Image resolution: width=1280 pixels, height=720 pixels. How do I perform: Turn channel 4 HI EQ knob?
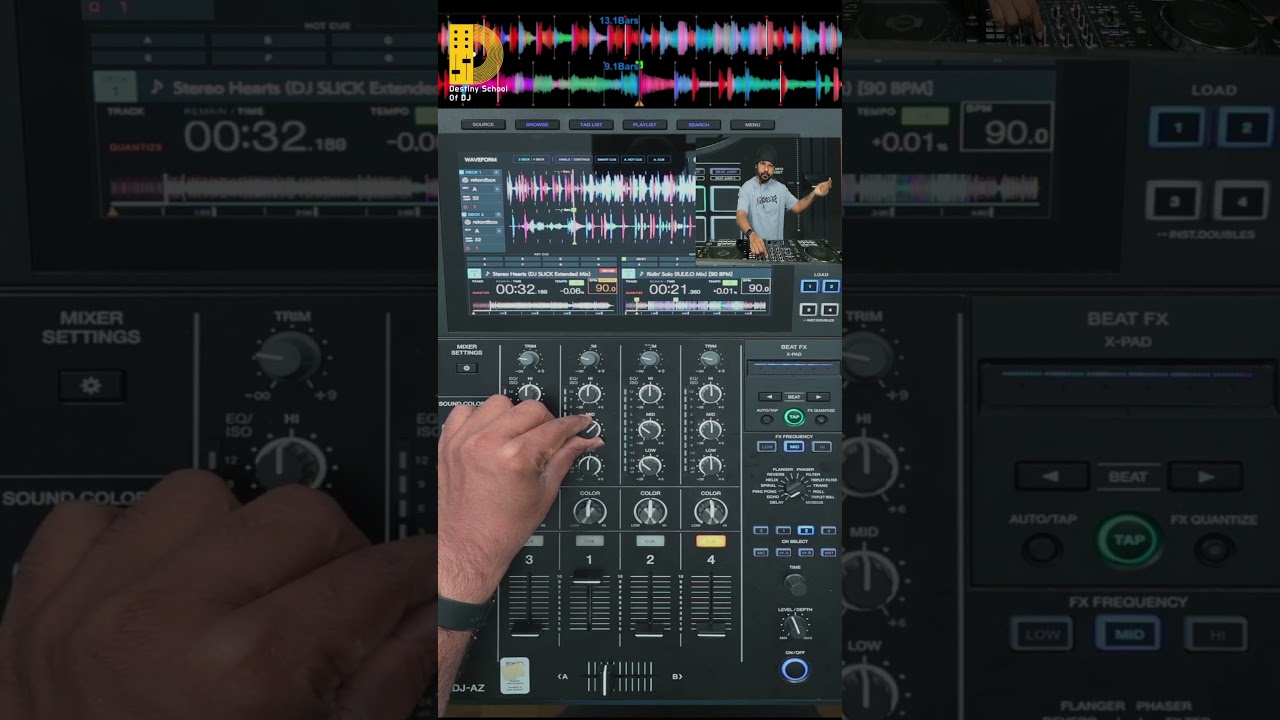coord(710,394)
